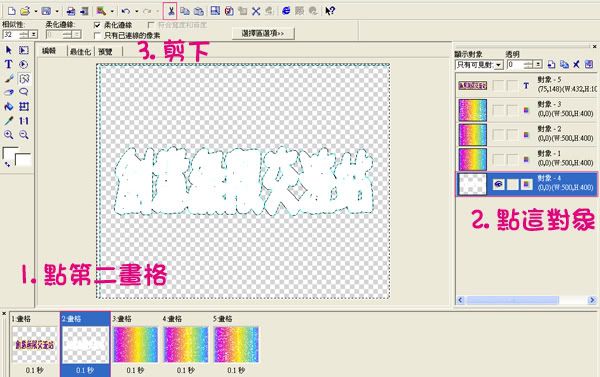Select the Zoom In magnifier tool
The width and height of the screenshot is (600, 377).
coord(9,135)
